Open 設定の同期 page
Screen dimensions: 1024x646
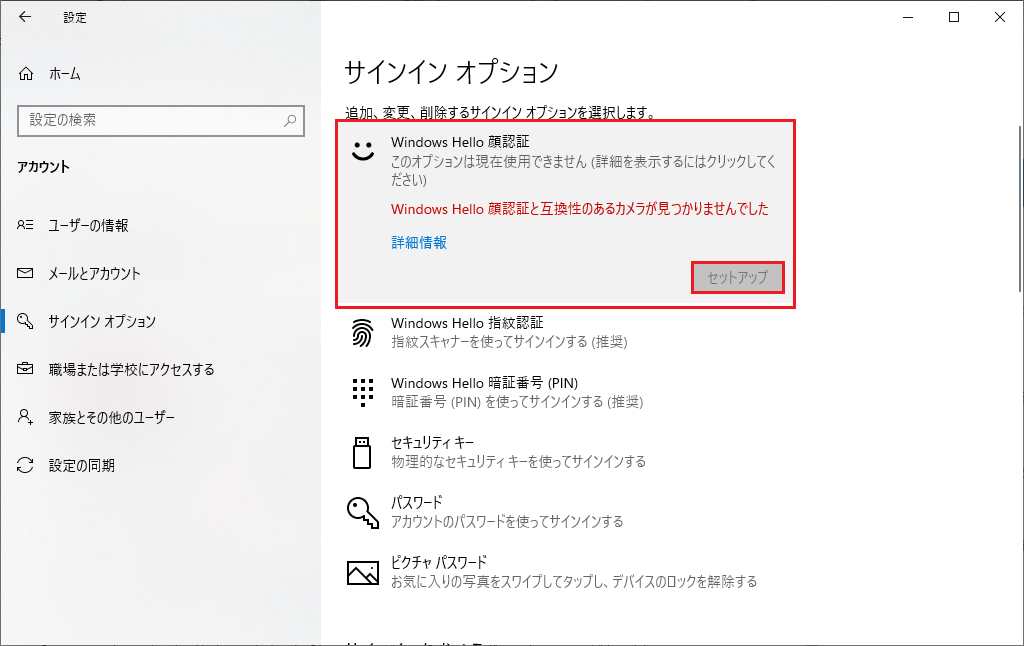[x=81, y=466]
